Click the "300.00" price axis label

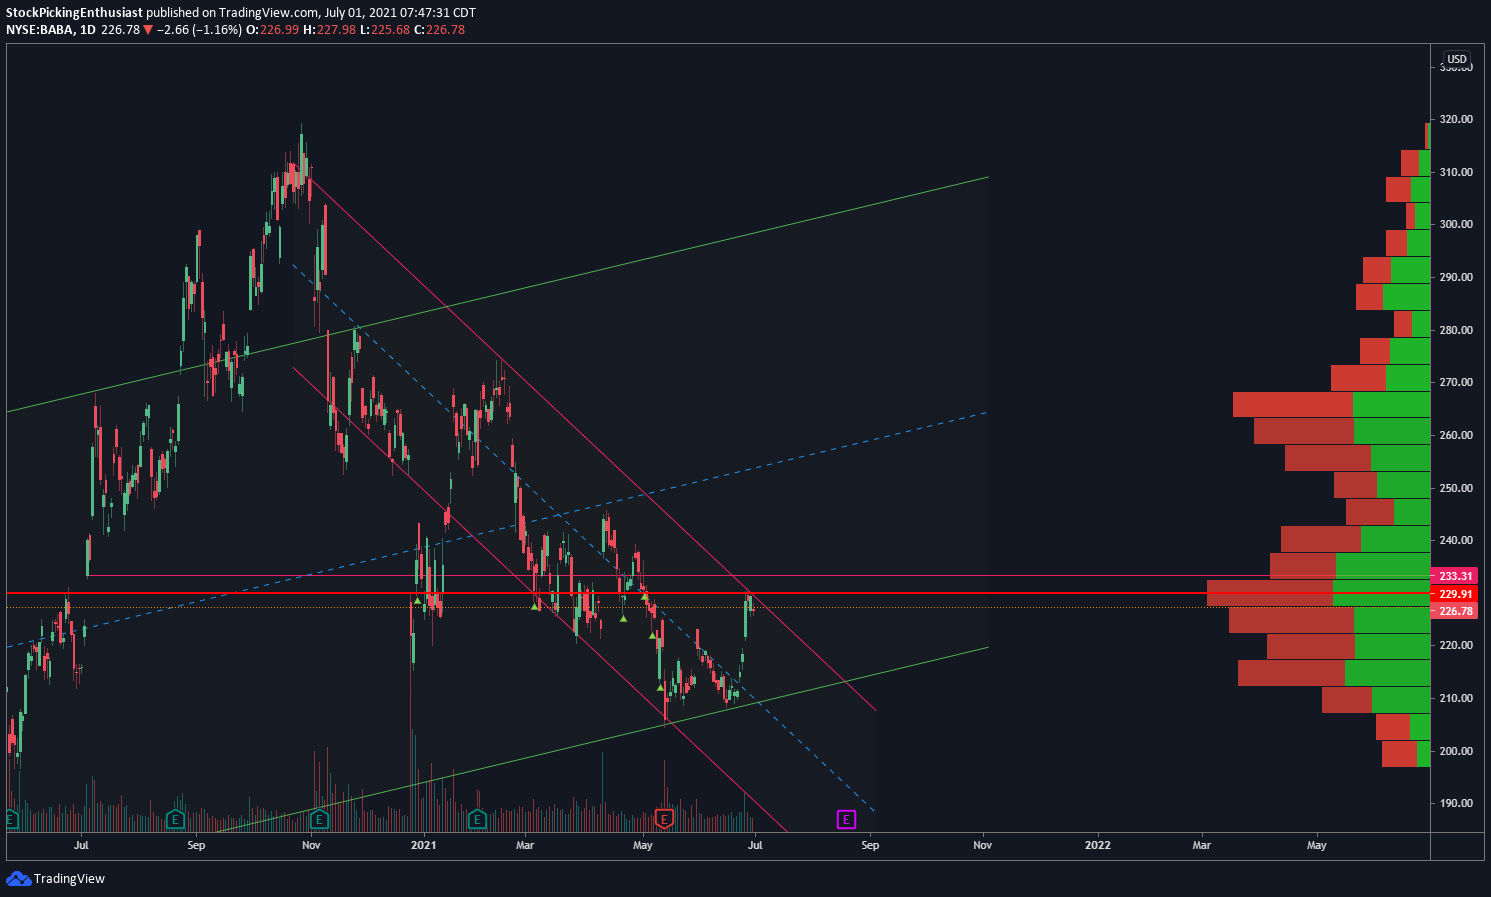pos(1456,224)
